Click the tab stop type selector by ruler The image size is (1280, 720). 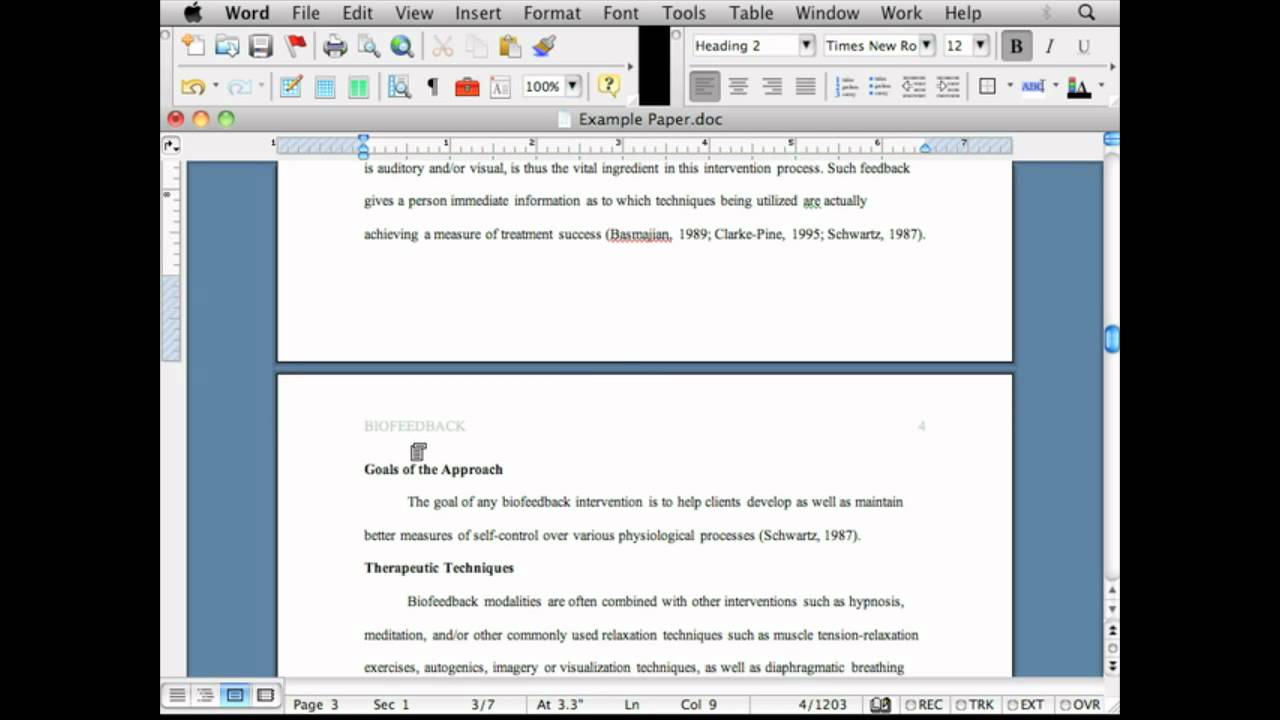[170, 146]
